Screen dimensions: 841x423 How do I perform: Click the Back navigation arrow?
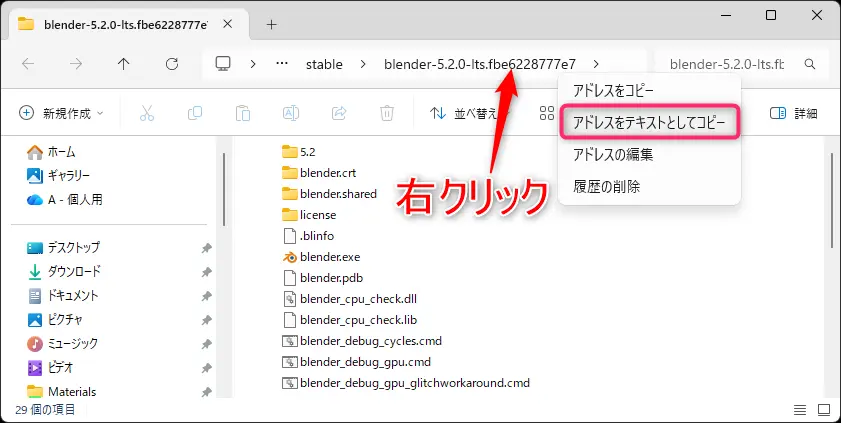coord(28,64)
